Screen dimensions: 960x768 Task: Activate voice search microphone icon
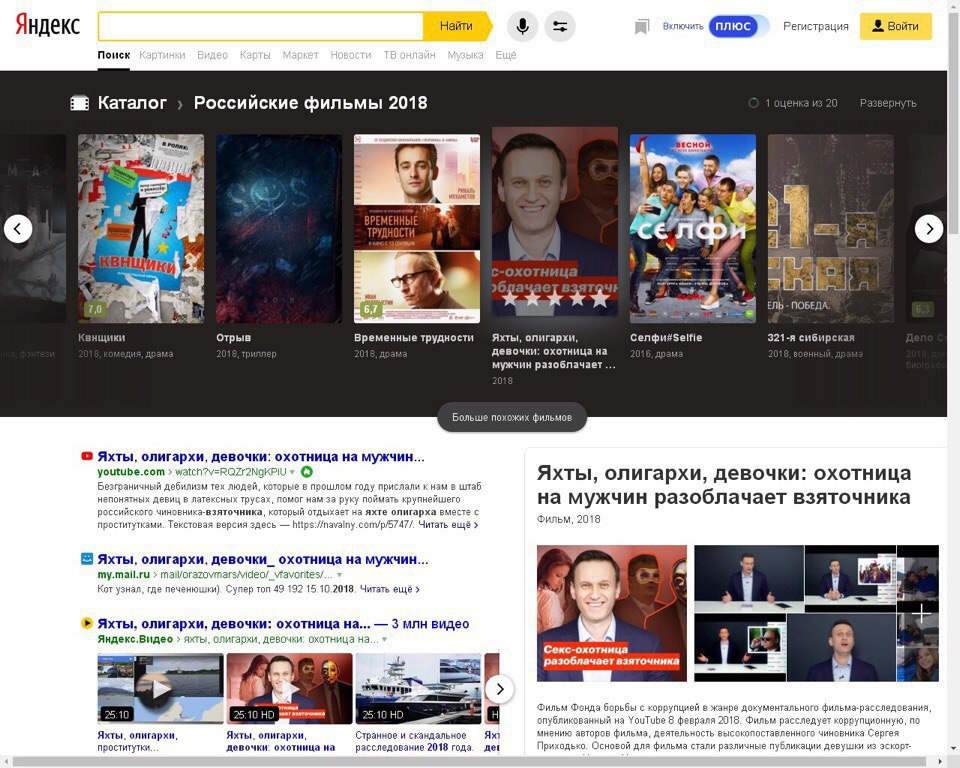522,26
